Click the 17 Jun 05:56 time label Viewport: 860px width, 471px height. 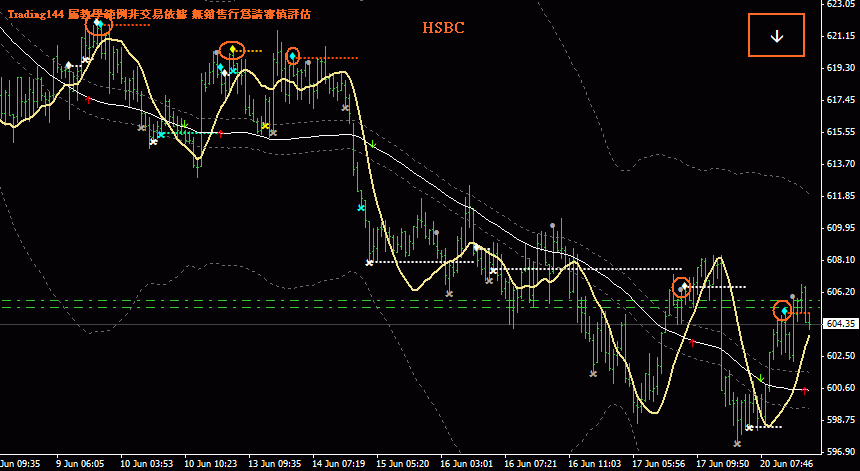(660, 464)
